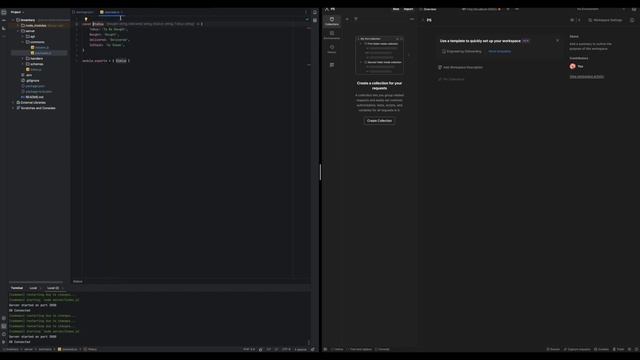
Task: Open the View workspace activity link
Action: pos(587,76)
